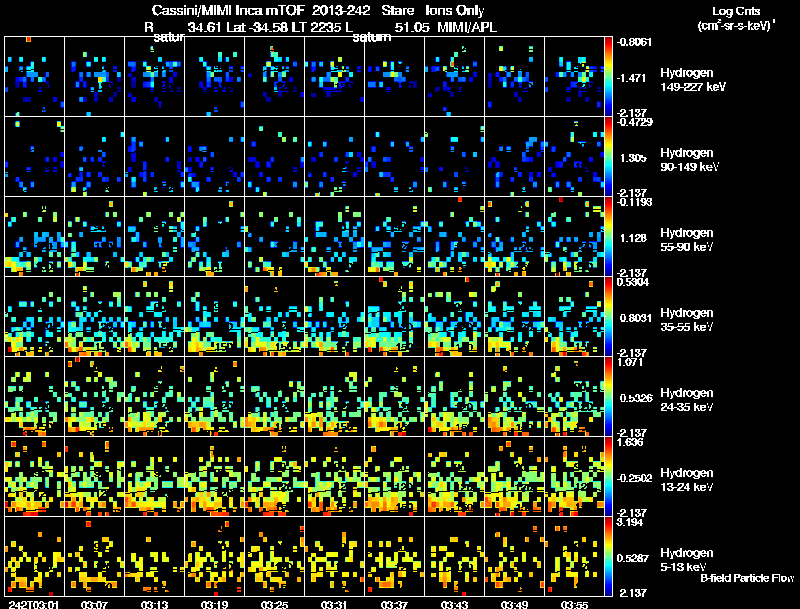Screen dimensions: 800x609
Task: Select the 149-227 keV panel at 03:25
Action: pyautogui.click(x=274, y=77)
